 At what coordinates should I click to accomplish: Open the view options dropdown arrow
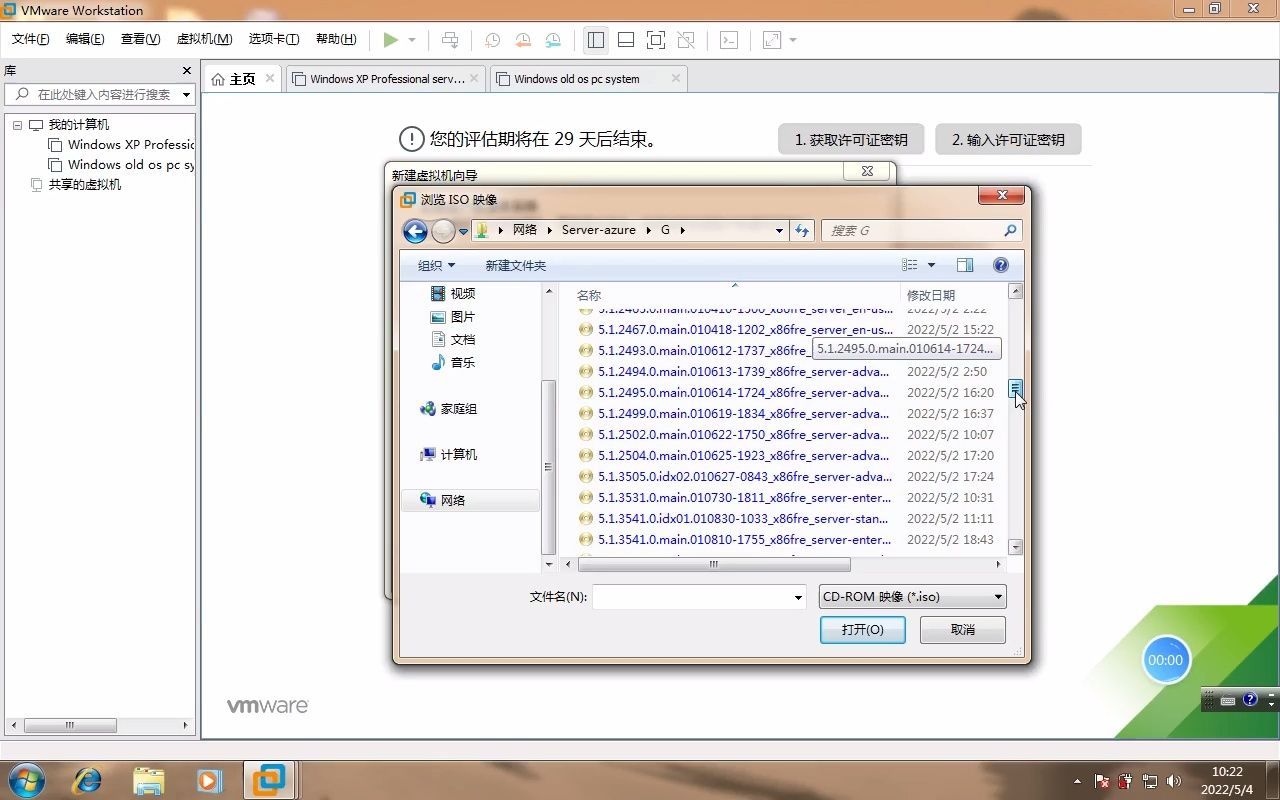click(x=931, y=265)
